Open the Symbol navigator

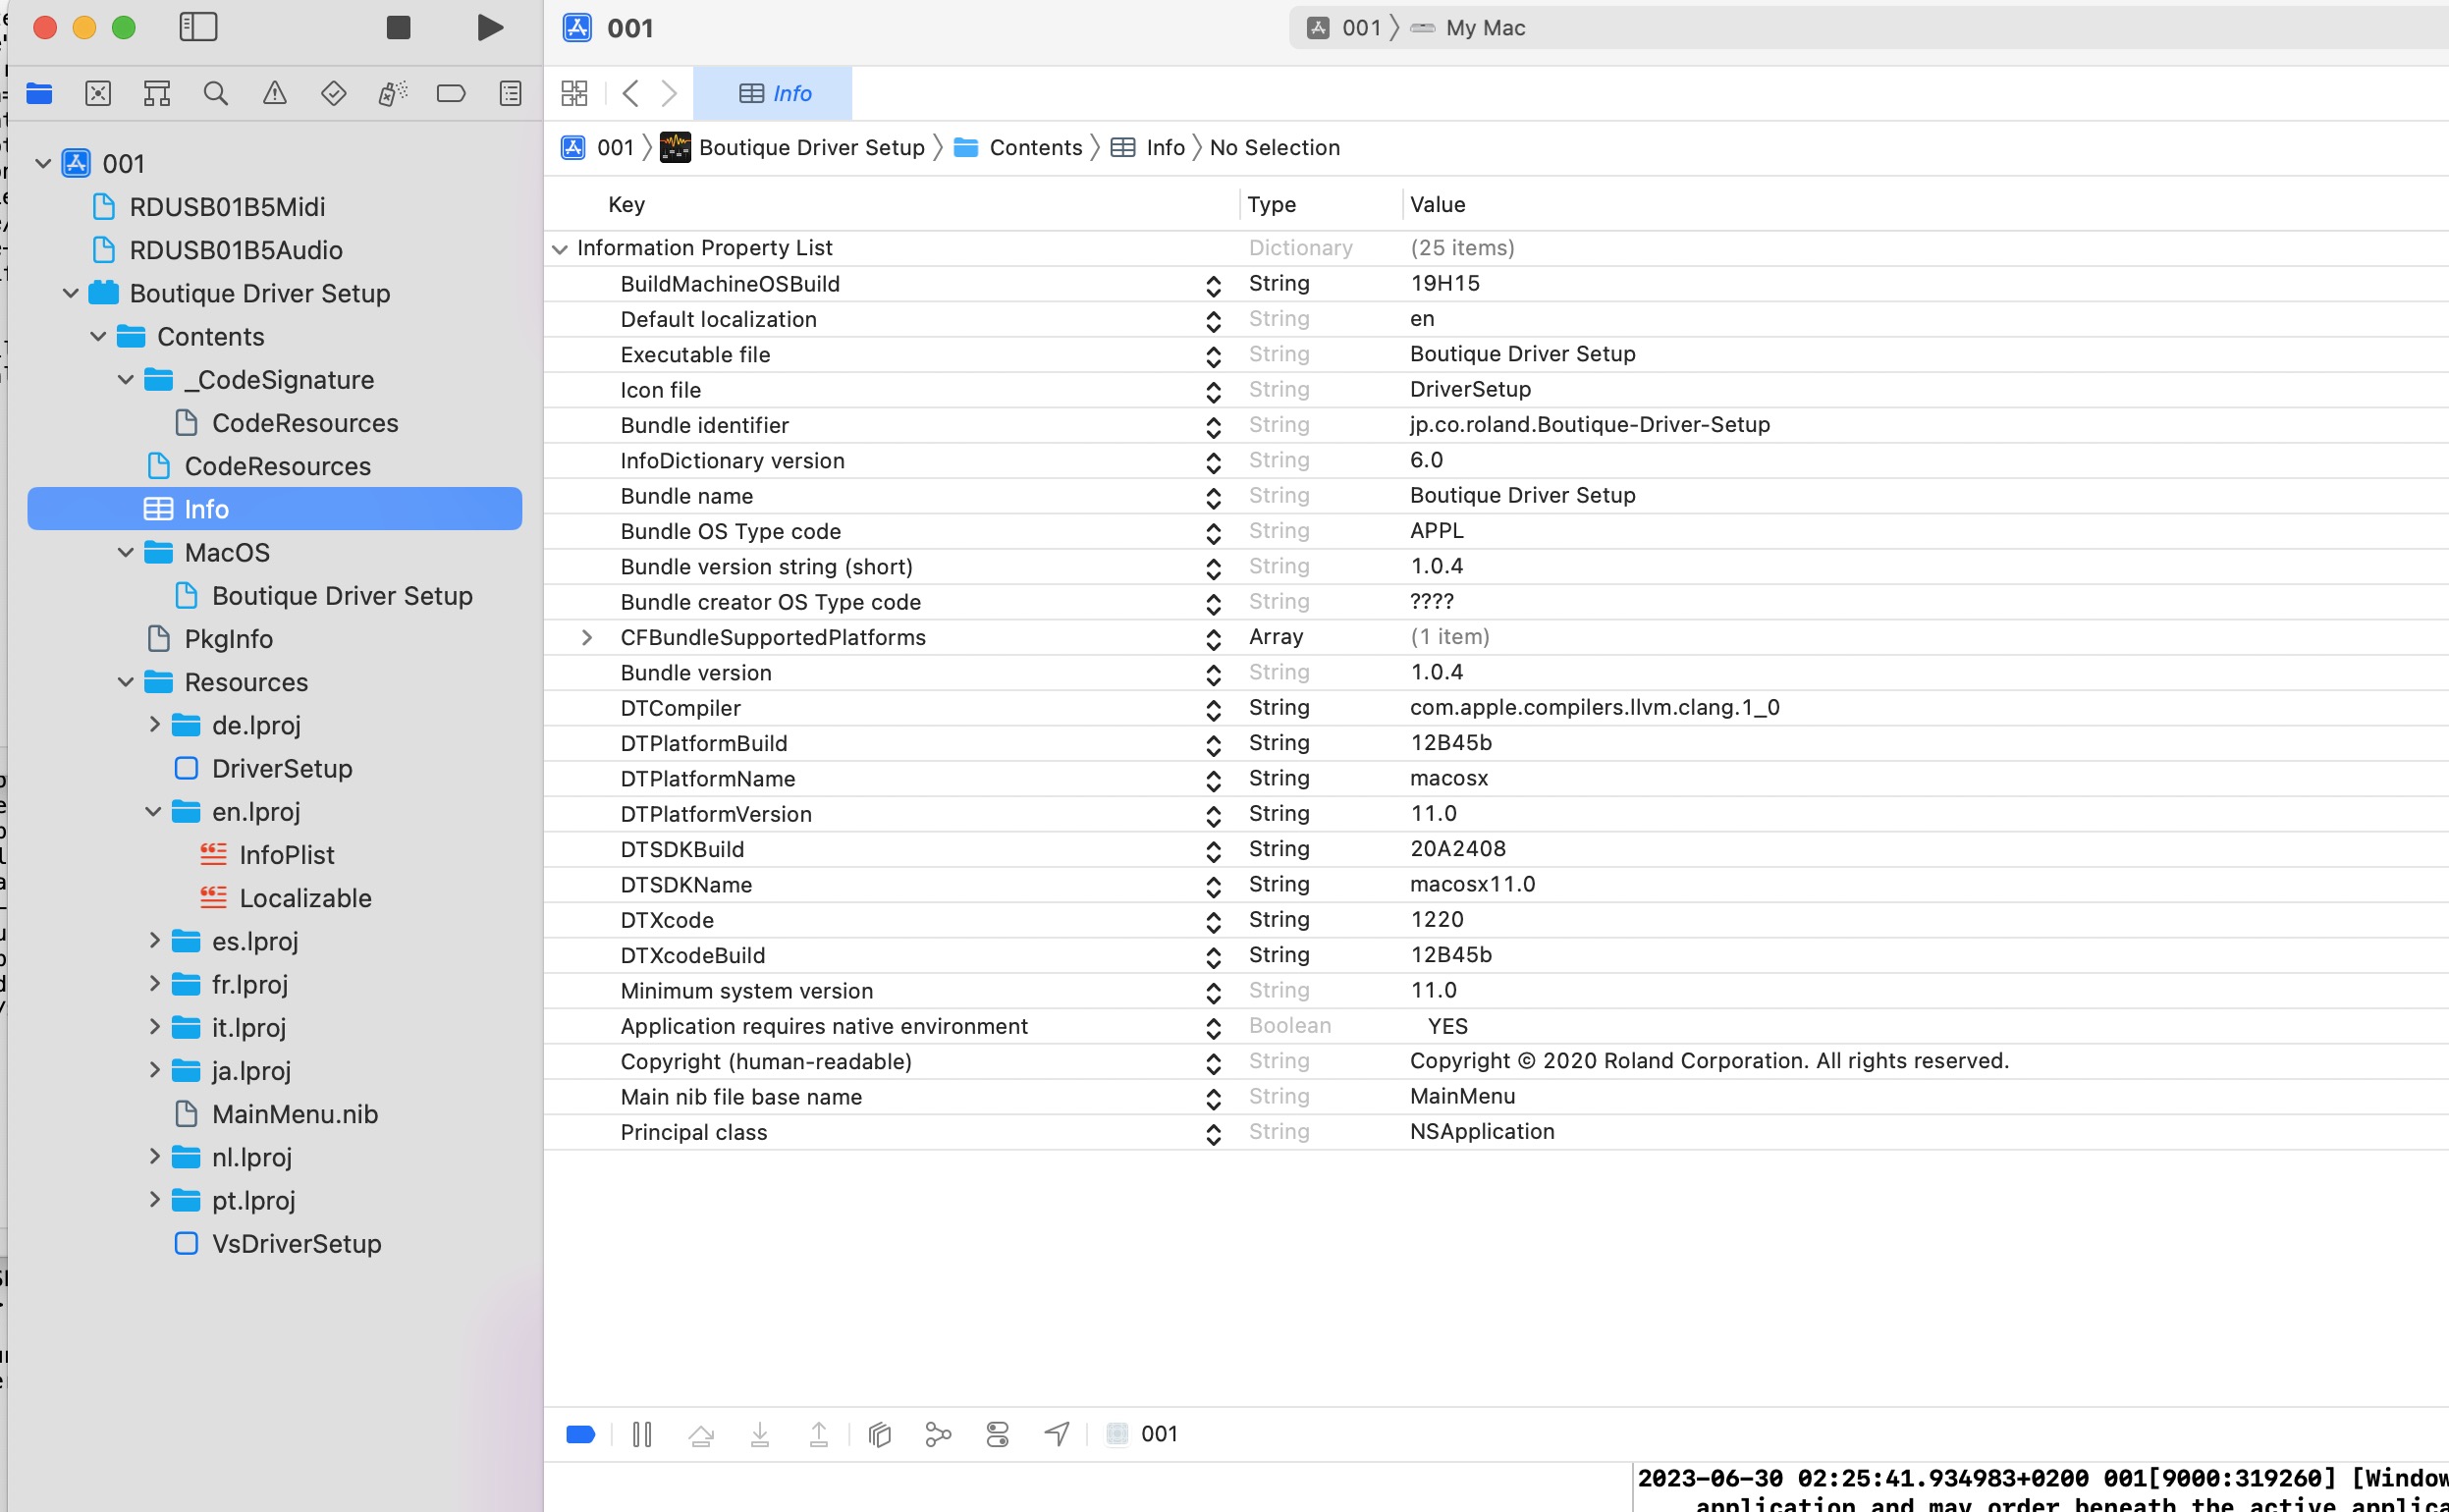pos(157,93)
